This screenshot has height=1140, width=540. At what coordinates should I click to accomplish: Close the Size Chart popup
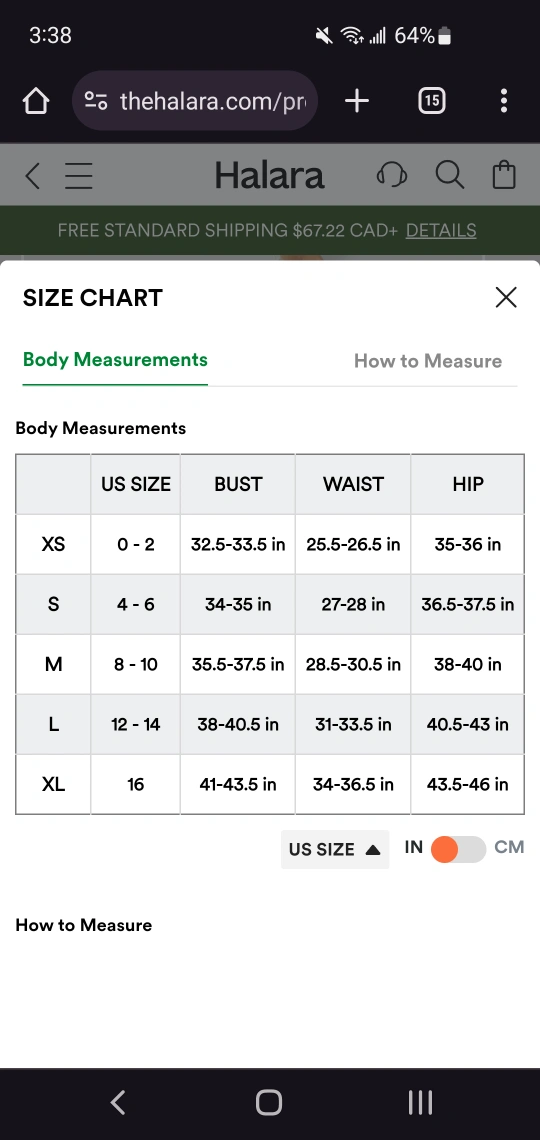pyautogui.click(x=506, y=297)
